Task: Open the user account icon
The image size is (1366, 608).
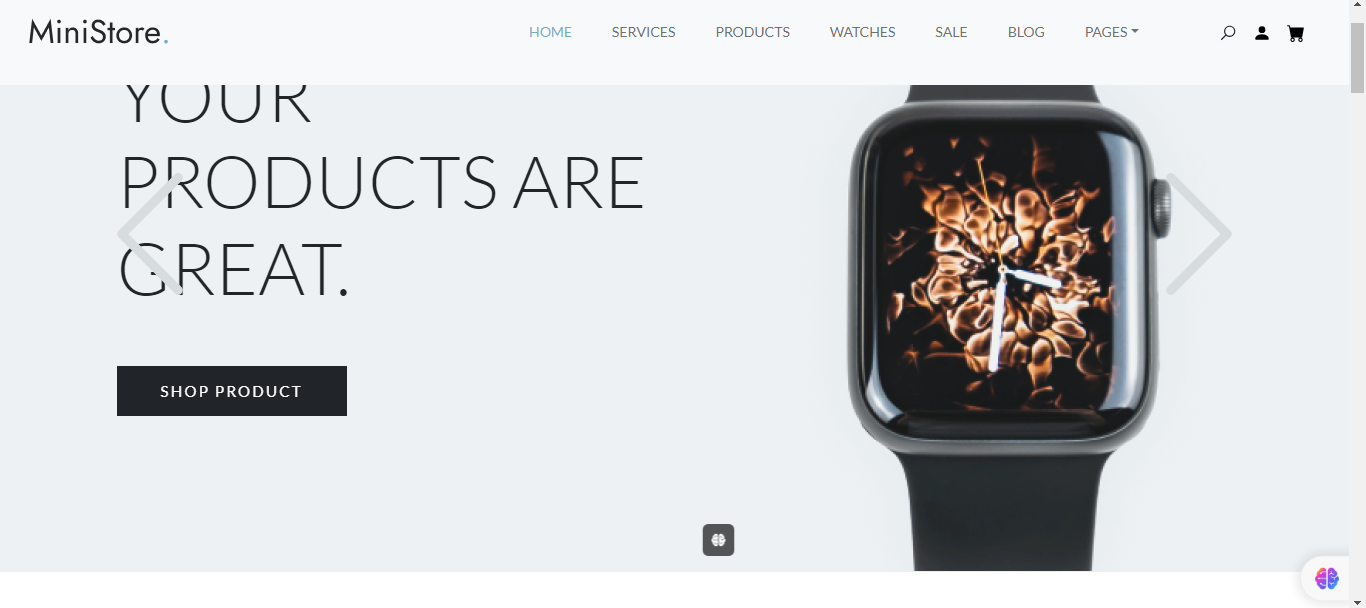Action: [x=1262, y=33]
